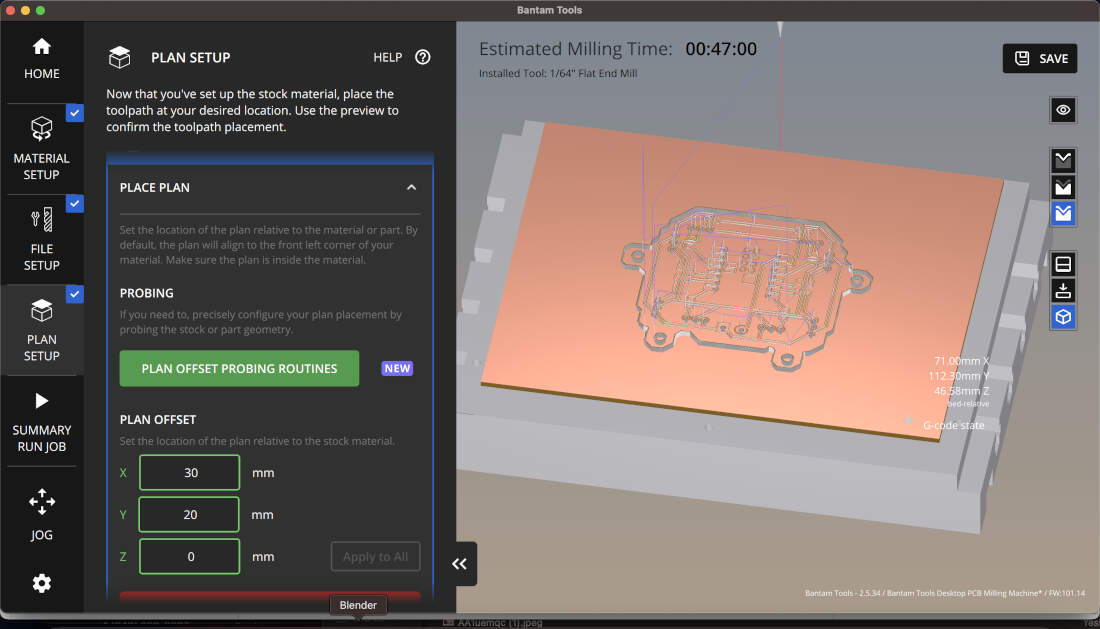
Task: Click the 112.30mm Y readout
Action: pyautogui.click(x=958, y=376)
